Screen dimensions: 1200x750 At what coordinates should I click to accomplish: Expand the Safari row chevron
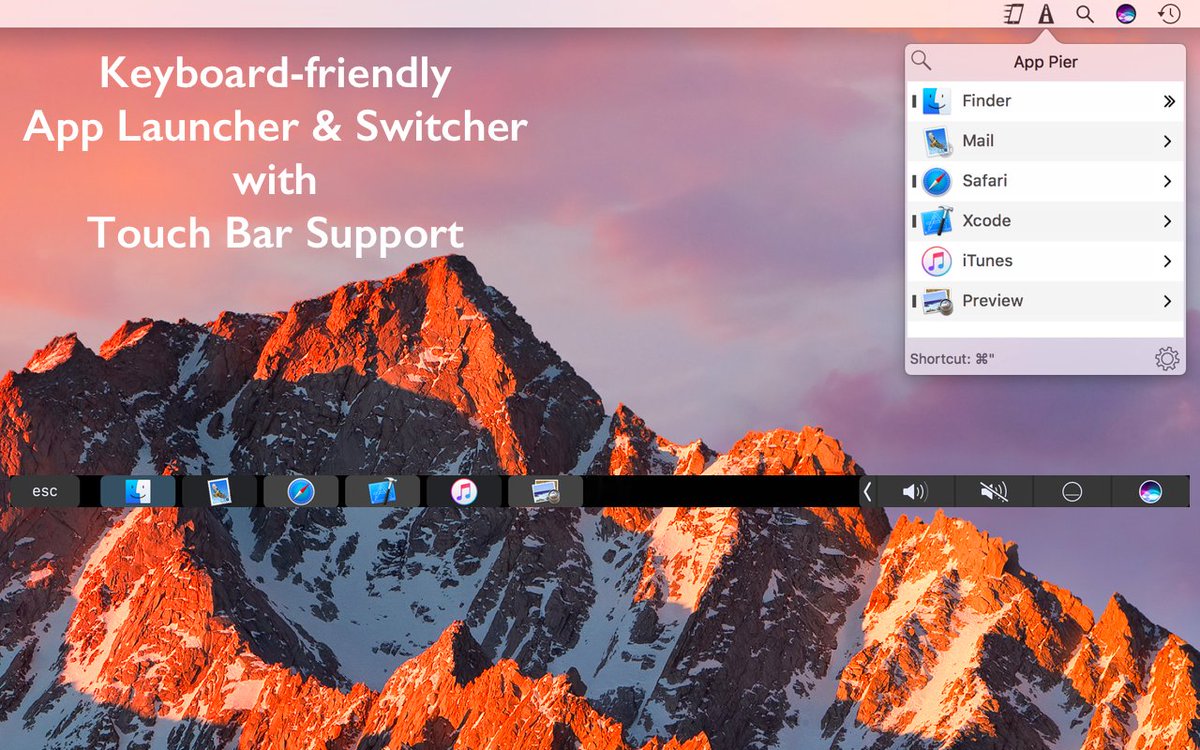[x=1167, y=181]
